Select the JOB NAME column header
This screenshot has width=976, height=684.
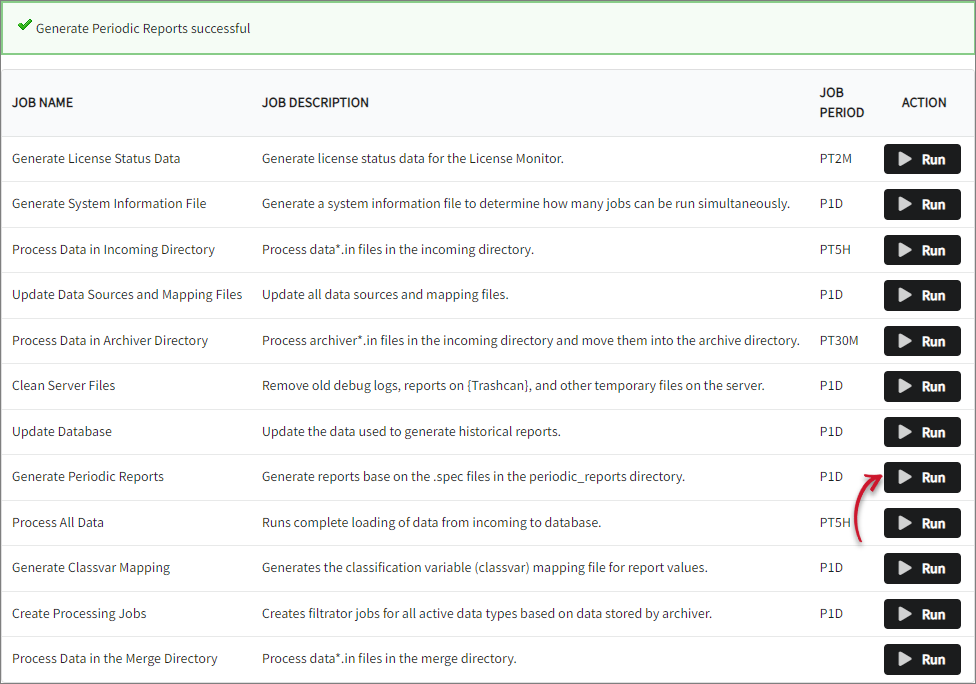pyautogui.click(x=41, y=102)
